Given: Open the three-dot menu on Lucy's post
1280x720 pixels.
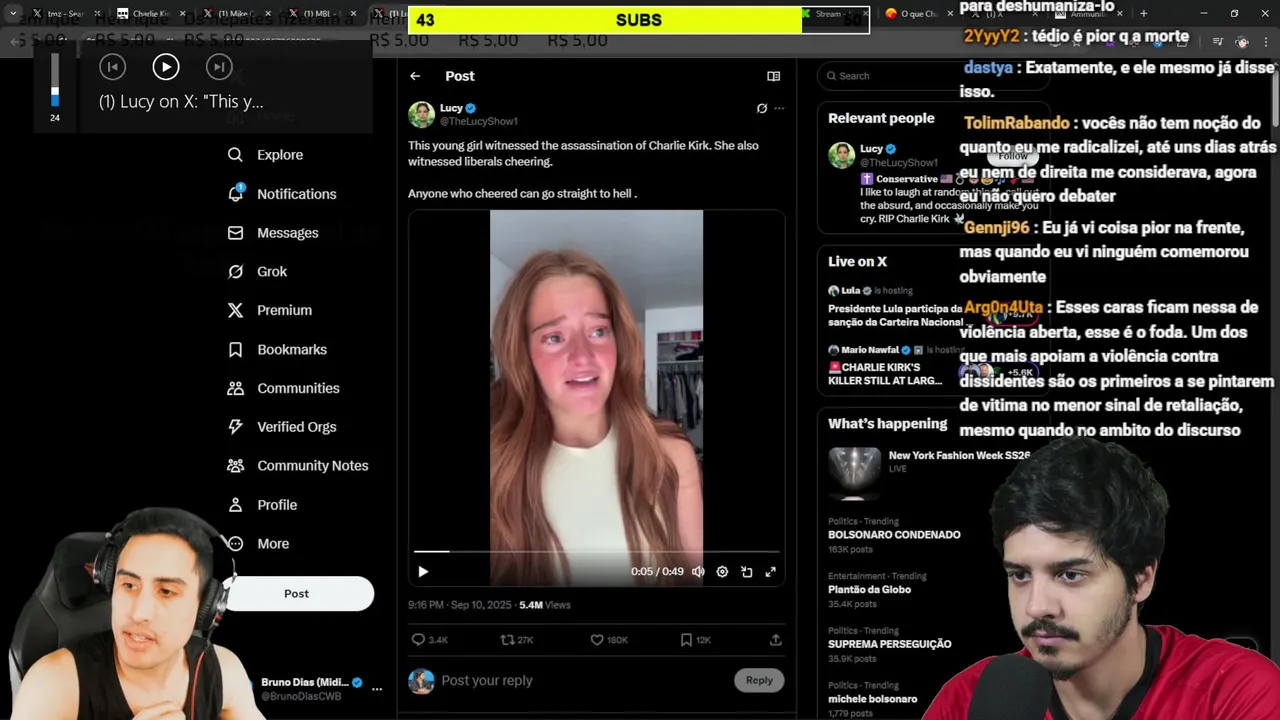Looking at the screenshot, I should [x=779, y=108].
